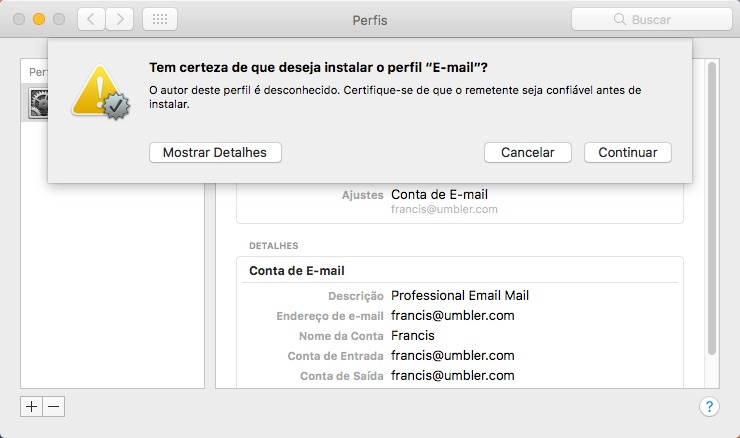Click the Perfis window title
Screen dimensions: 740x438
(x=370, y=19)
